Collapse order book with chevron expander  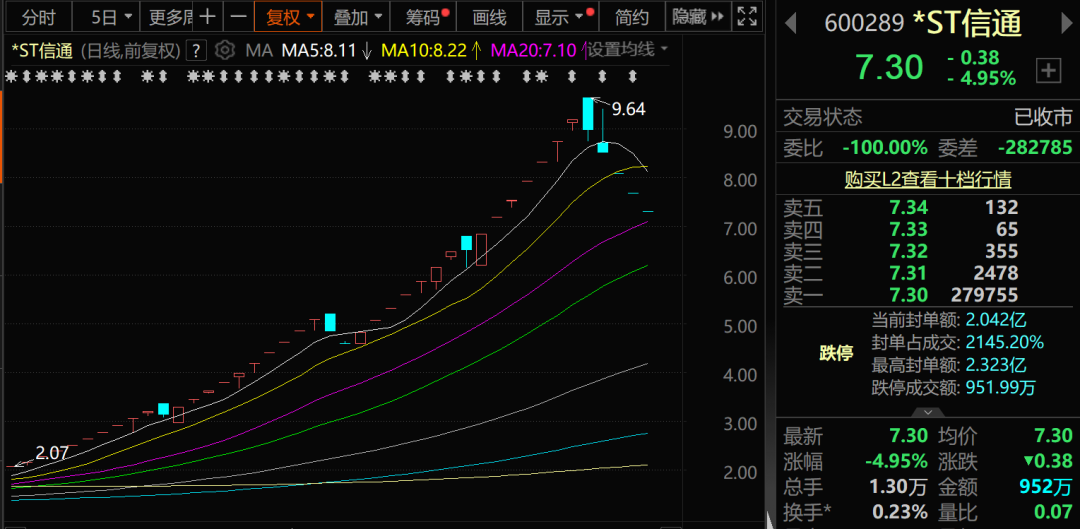click(x=927, y=412)
